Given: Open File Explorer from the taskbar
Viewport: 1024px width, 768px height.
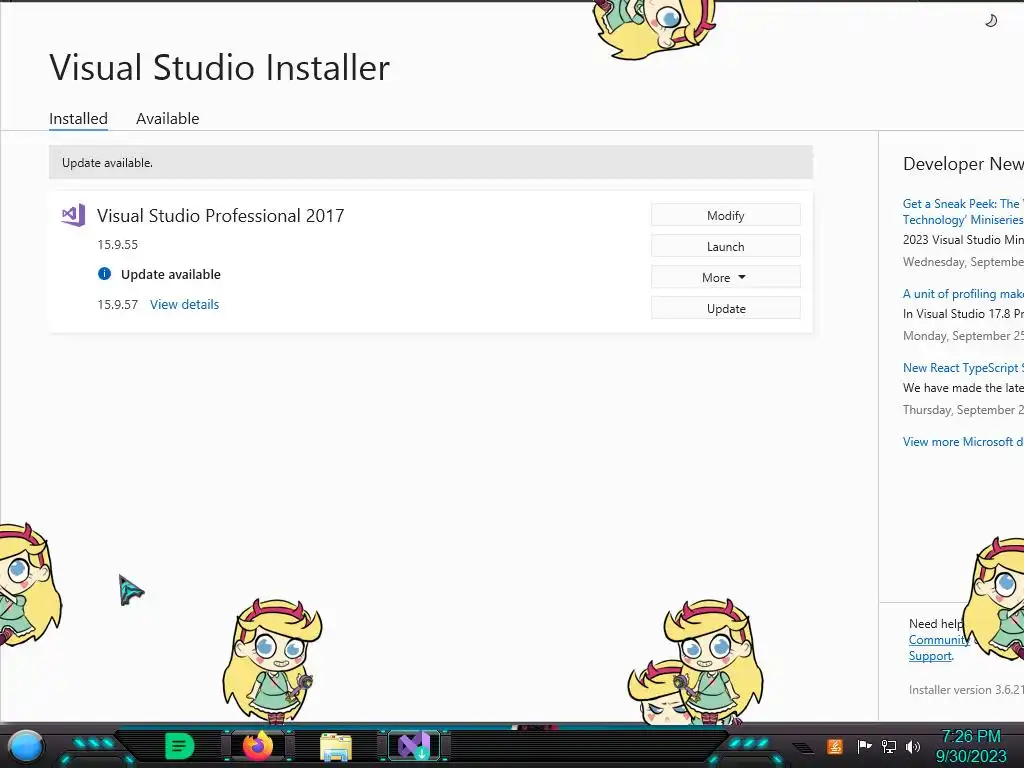Looking at the screenshot, I should pyautogui.click(x=336, y=747).
